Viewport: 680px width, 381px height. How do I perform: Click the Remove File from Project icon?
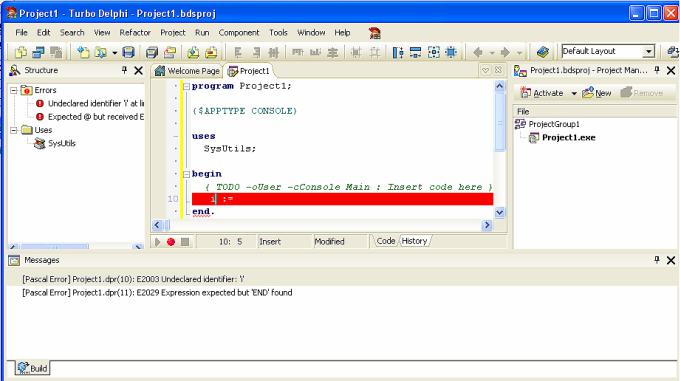point(211,52)
